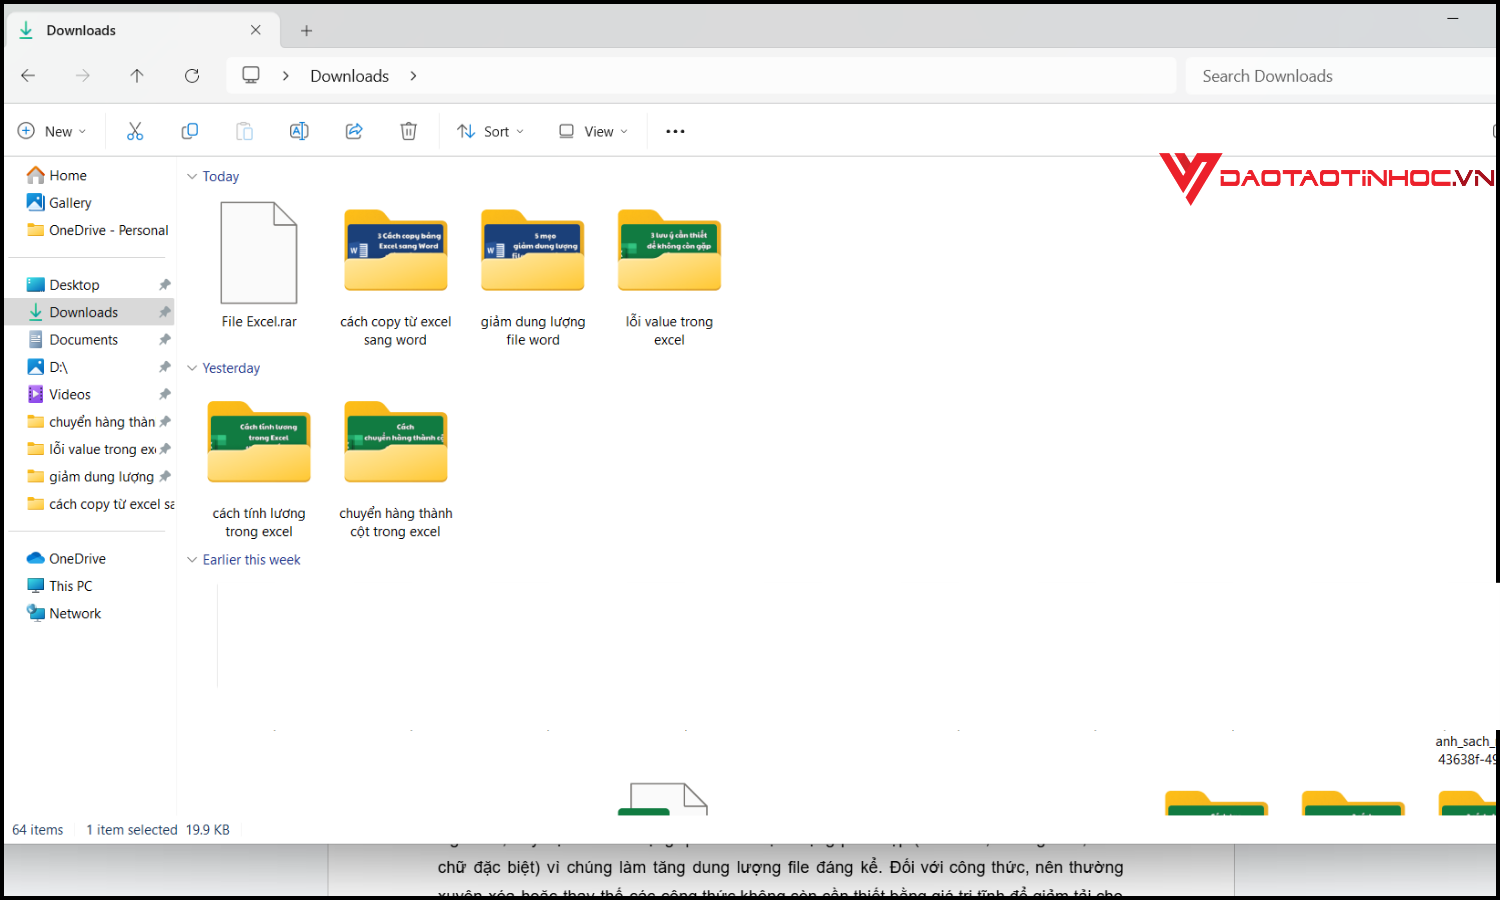This screenshot has height=900, width=1500.
Task: Select This PC in the sidebar
Action: click(70, 586)
